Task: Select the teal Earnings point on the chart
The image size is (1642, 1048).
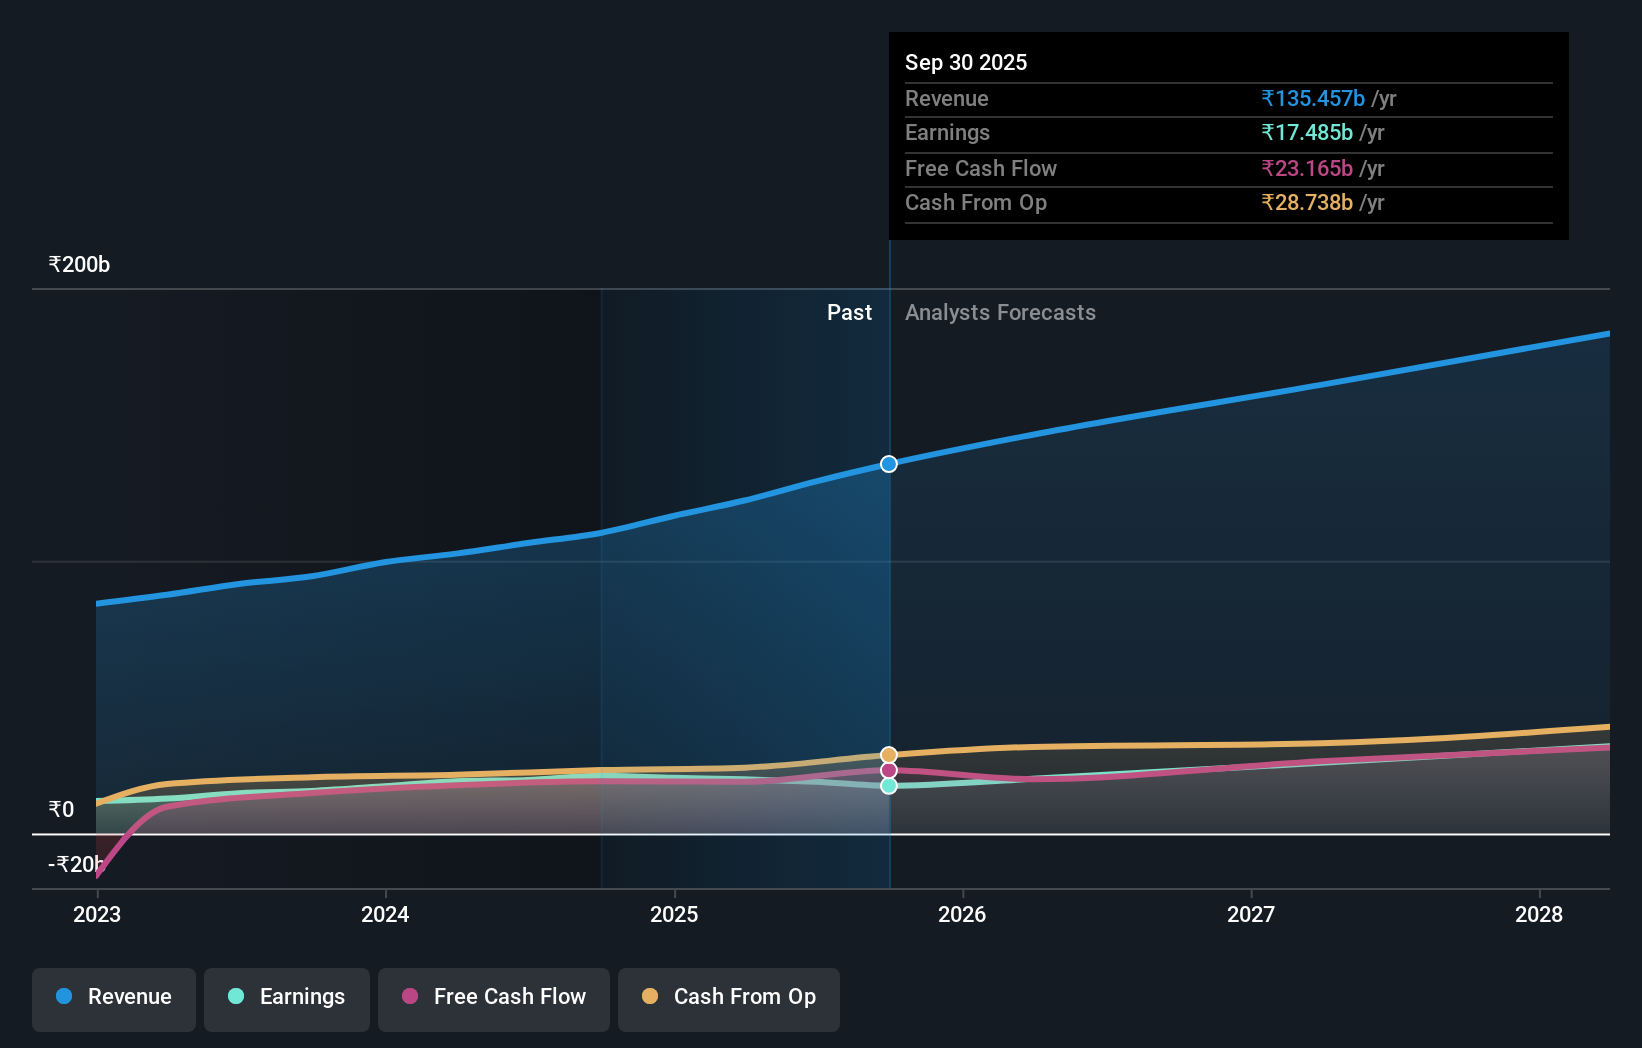Action: pos(888,786)
